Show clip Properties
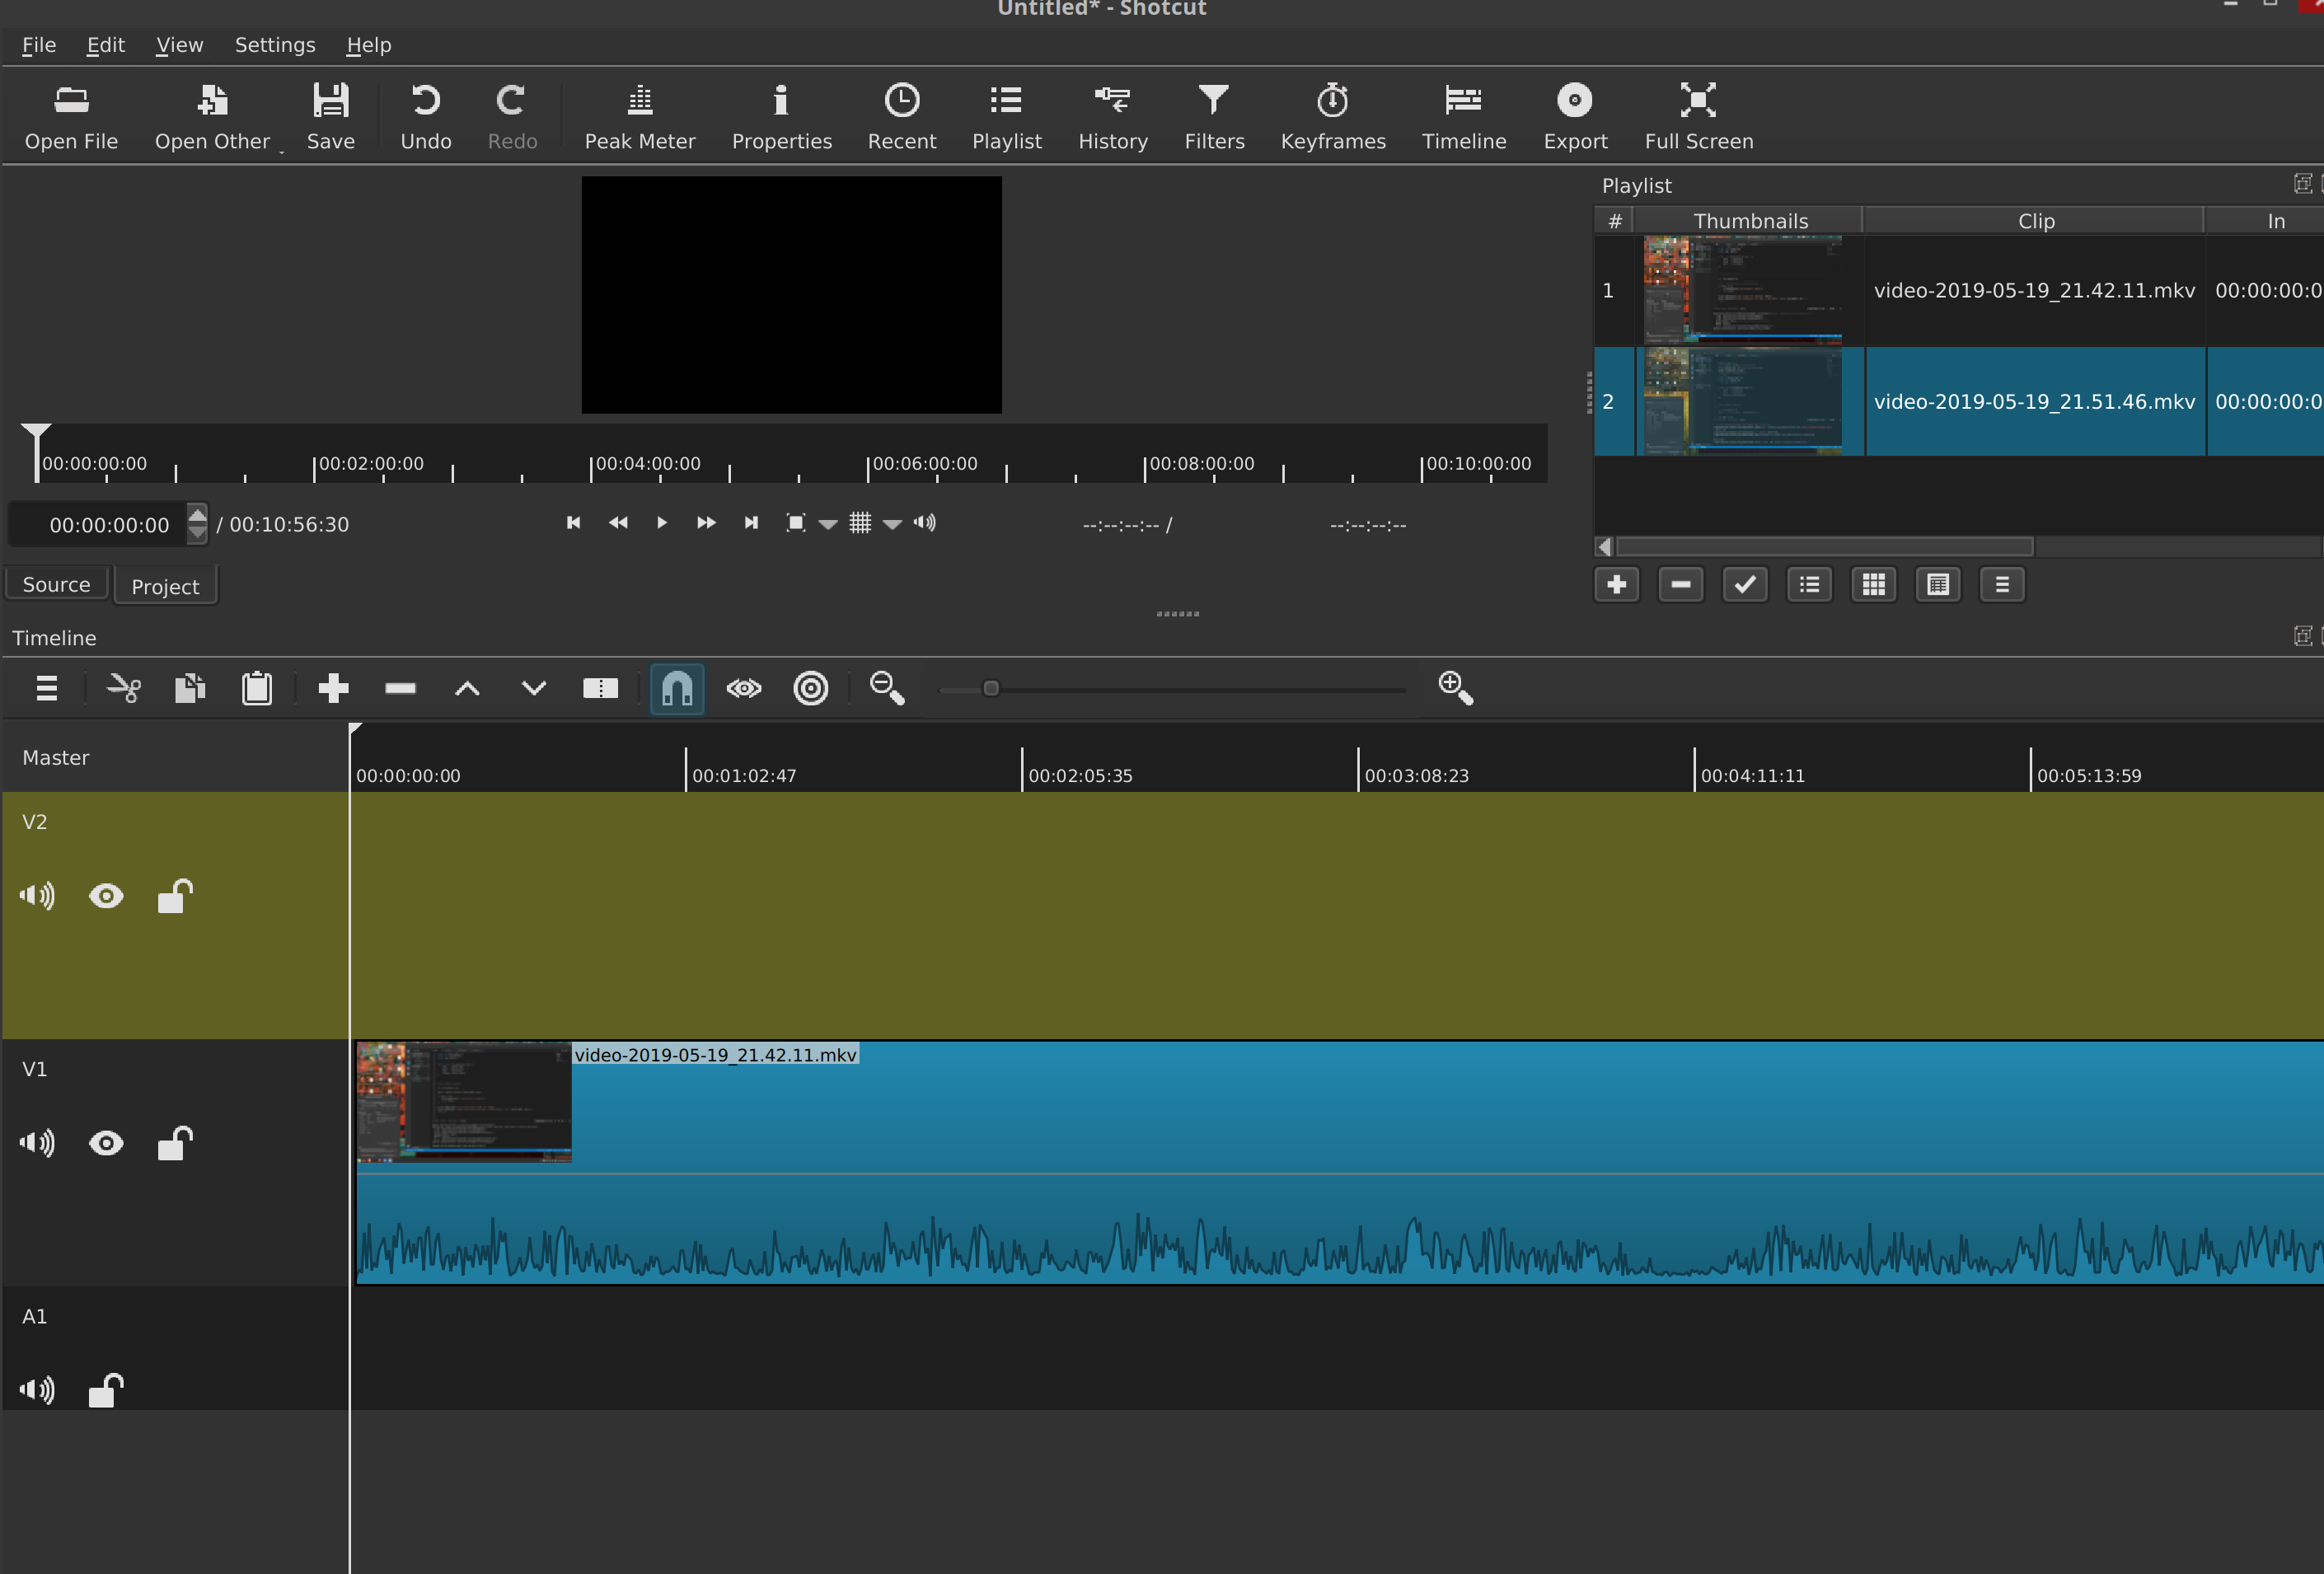The width and height of the screenshot is (2324, 1574). click(x=781, y=115)
